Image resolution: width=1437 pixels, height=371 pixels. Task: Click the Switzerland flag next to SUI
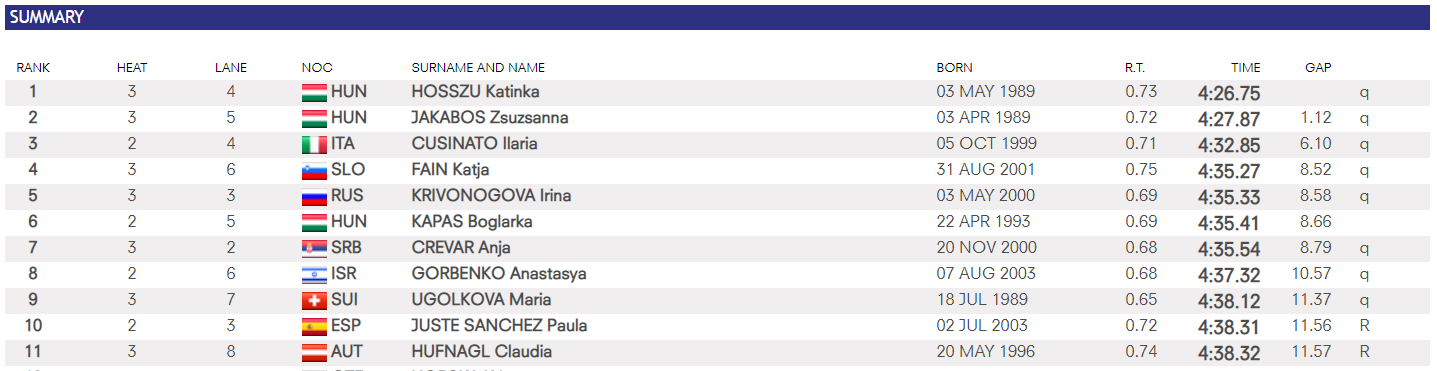tap(314, 300)
